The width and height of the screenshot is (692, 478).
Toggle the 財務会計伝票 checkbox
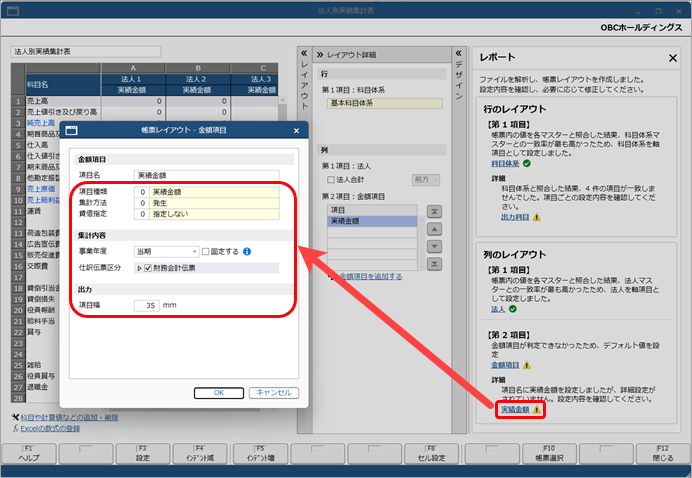click(148, 268)
